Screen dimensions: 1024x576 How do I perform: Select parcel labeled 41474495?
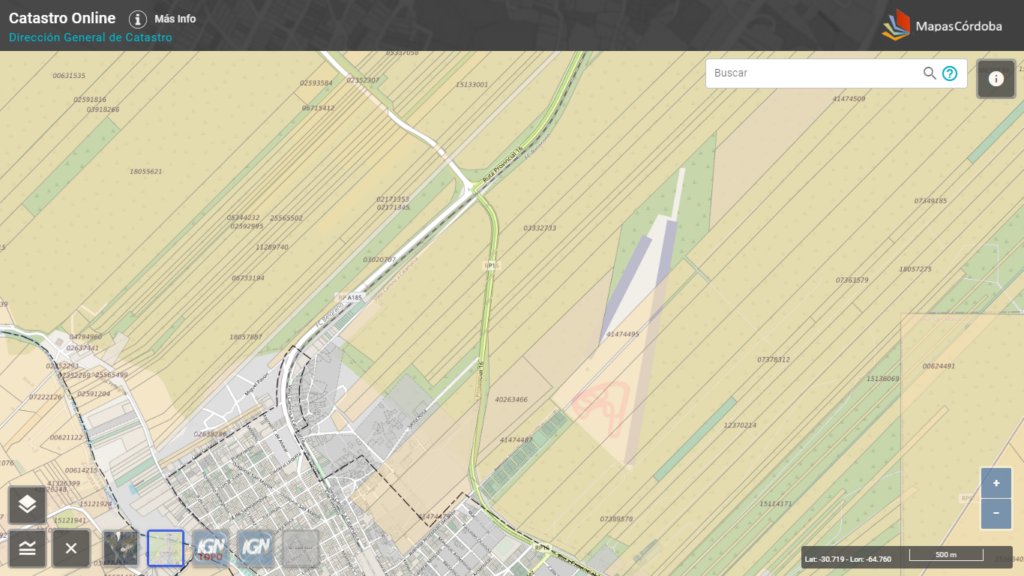[x=622, y=334]
